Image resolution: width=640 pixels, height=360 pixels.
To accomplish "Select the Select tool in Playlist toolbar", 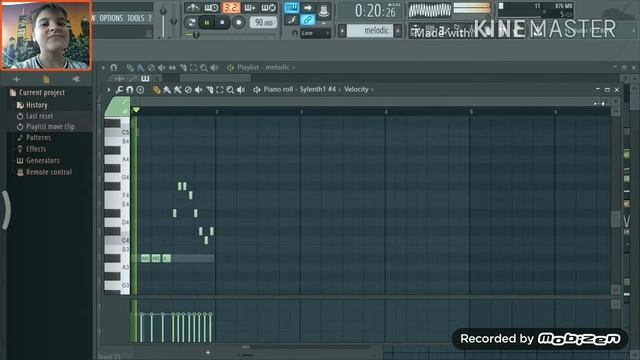I will coord(193,68).
